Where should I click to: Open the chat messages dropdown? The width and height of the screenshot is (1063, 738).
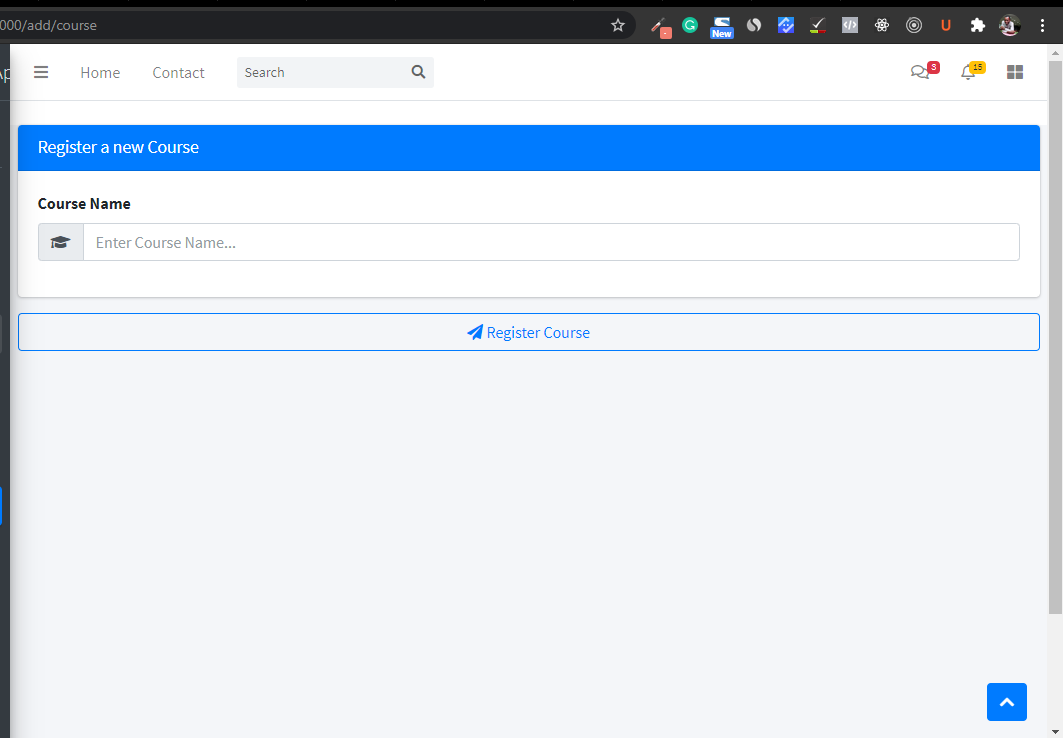click(x=921, y=71)
